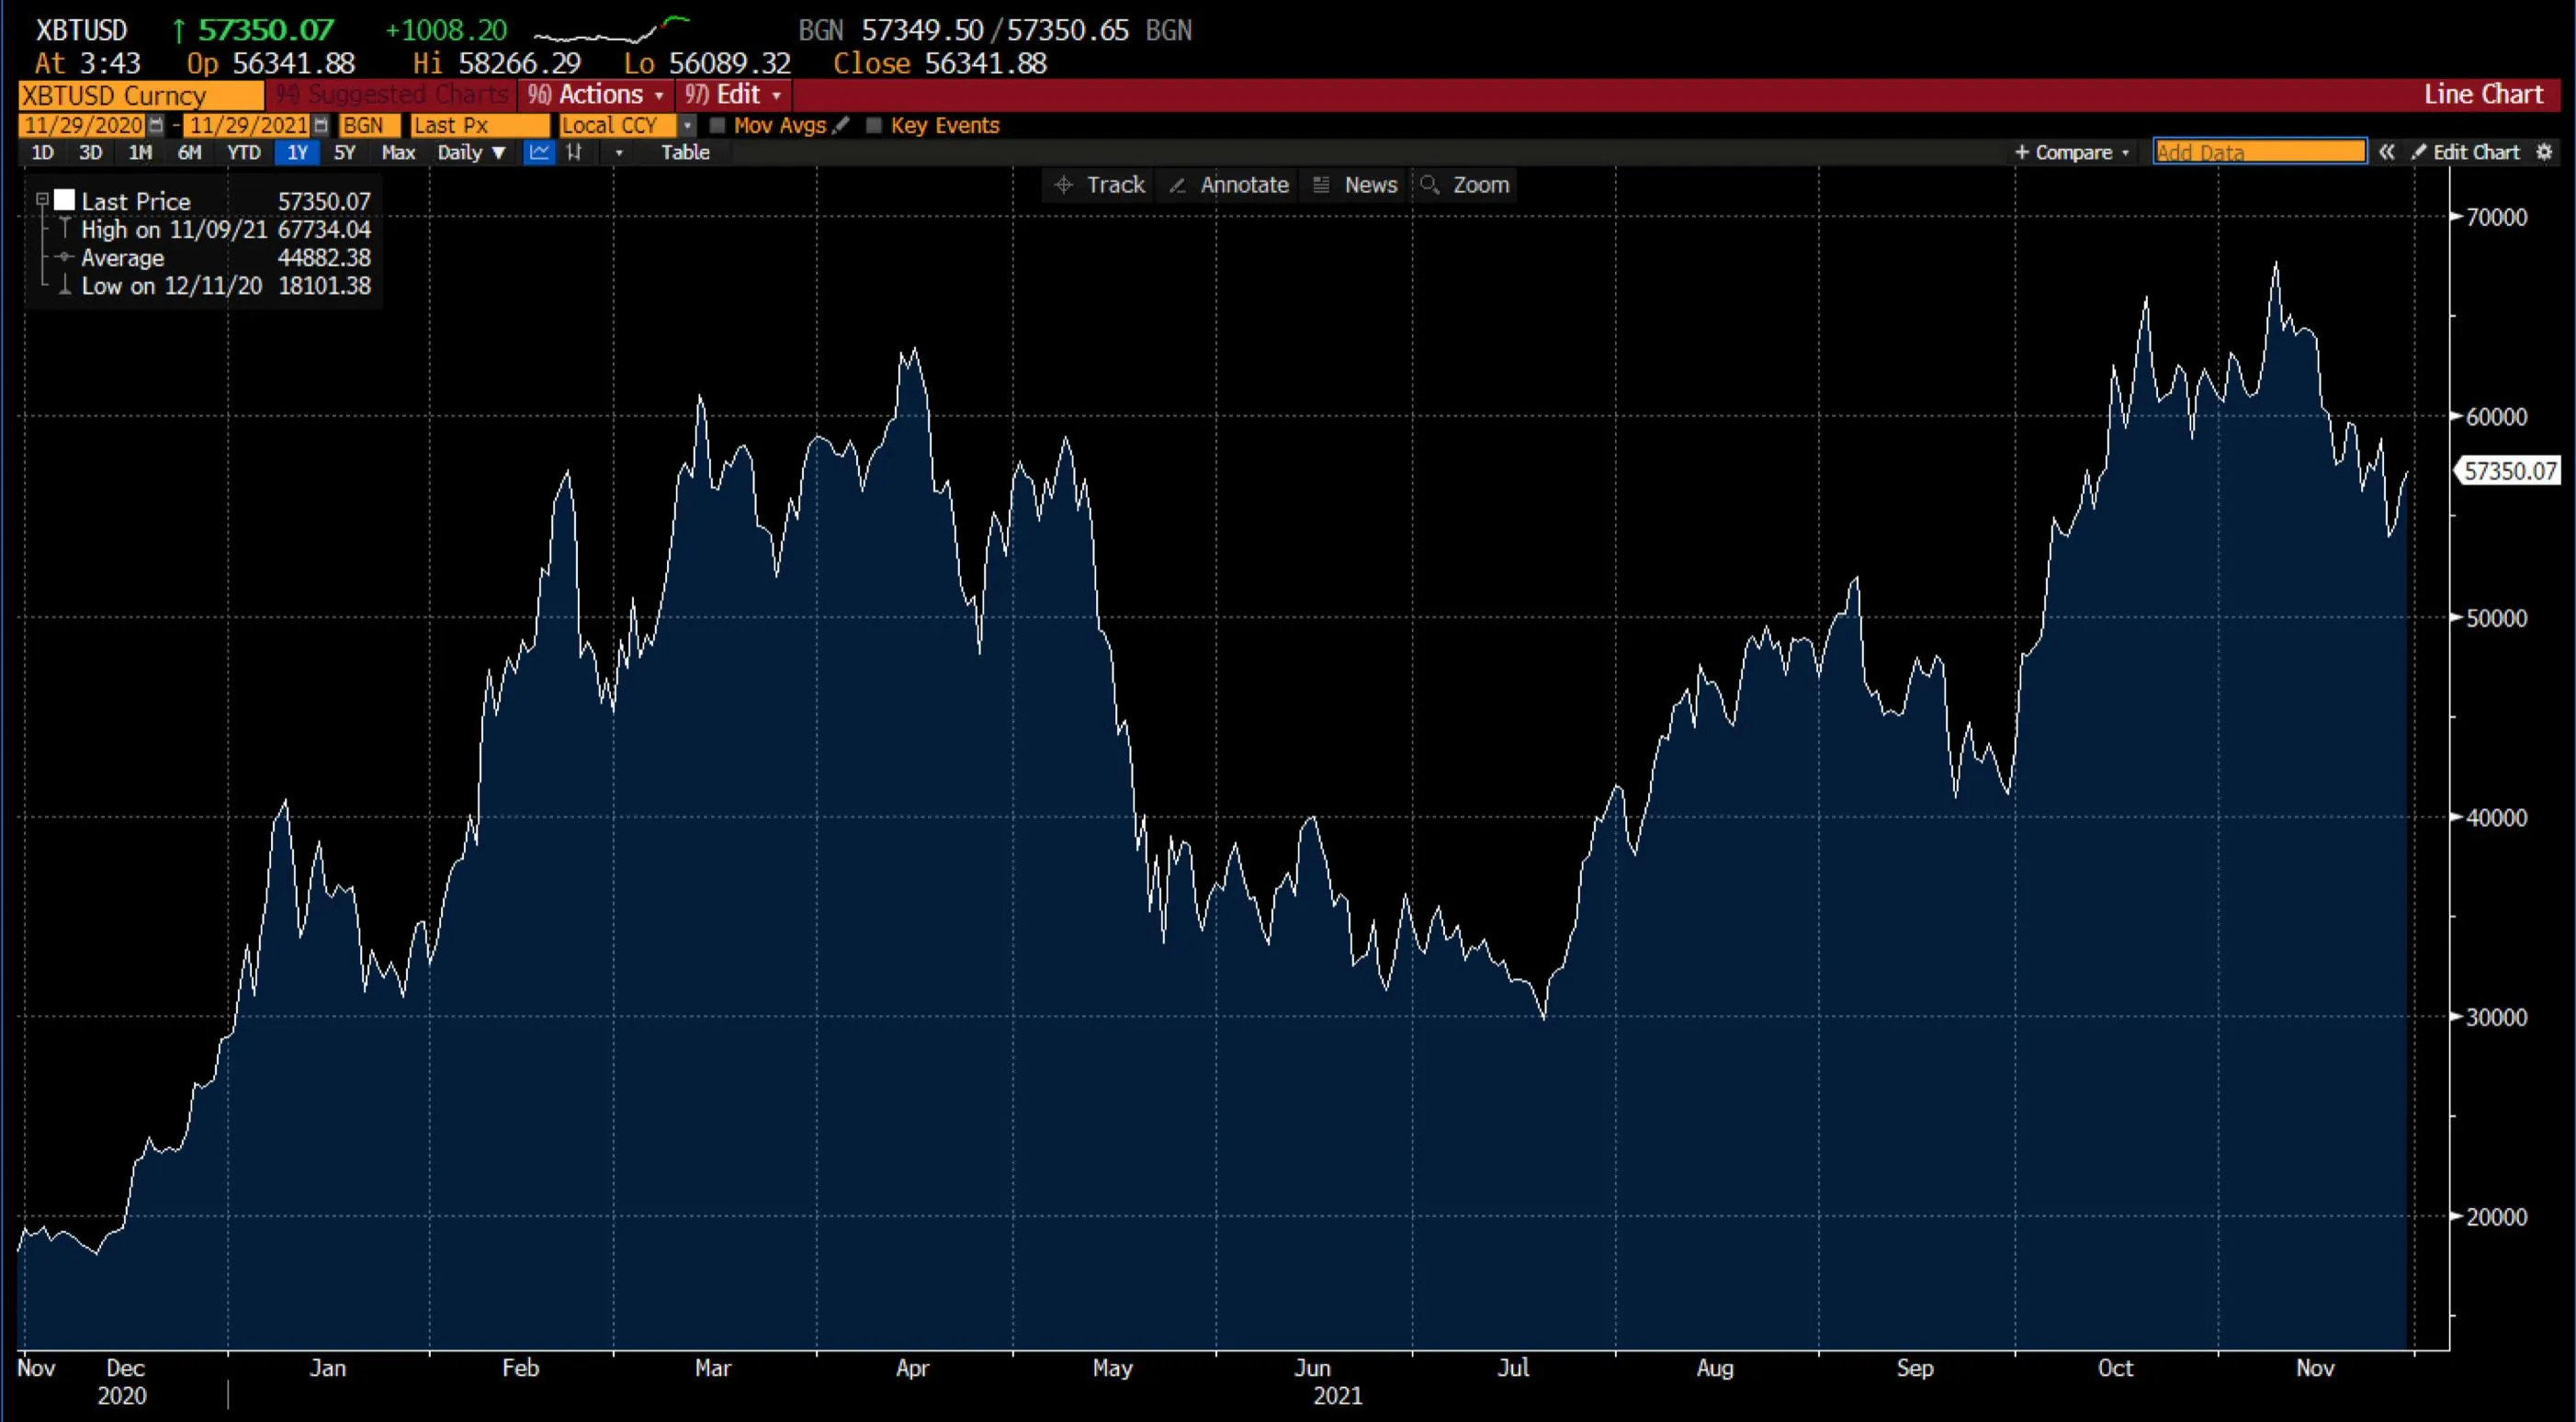Screen dimensions: 2576x1422
Task: Enable the Mov Avgs checkbox
Action: pyautogui.click(x=718, y=125)
